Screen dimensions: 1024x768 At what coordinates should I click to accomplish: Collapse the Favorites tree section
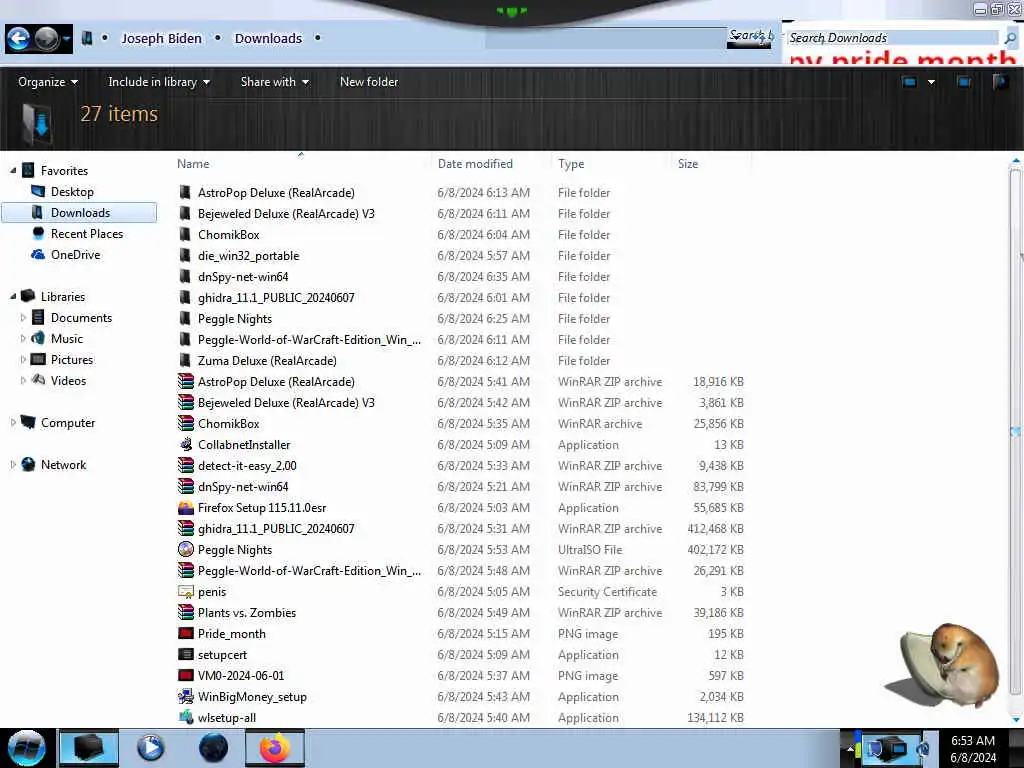[13, 170]
